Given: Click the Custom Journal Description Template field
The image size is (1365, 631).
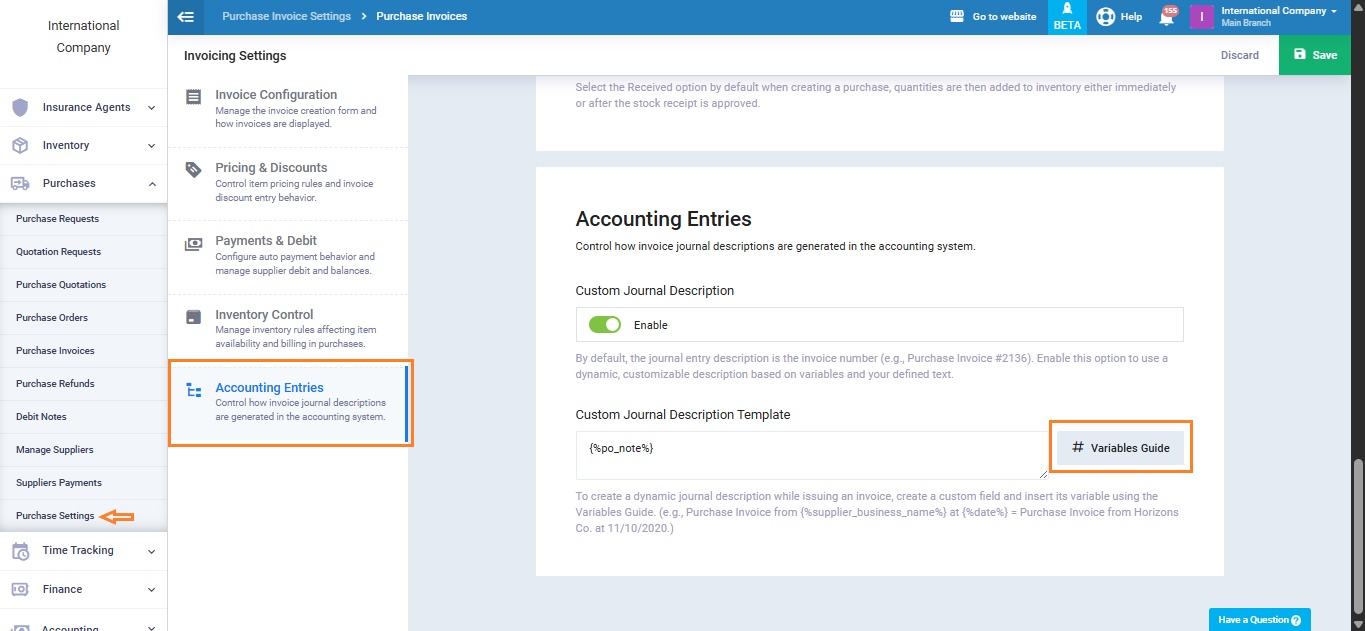Looking at the screenshot, I should [812, 455].
